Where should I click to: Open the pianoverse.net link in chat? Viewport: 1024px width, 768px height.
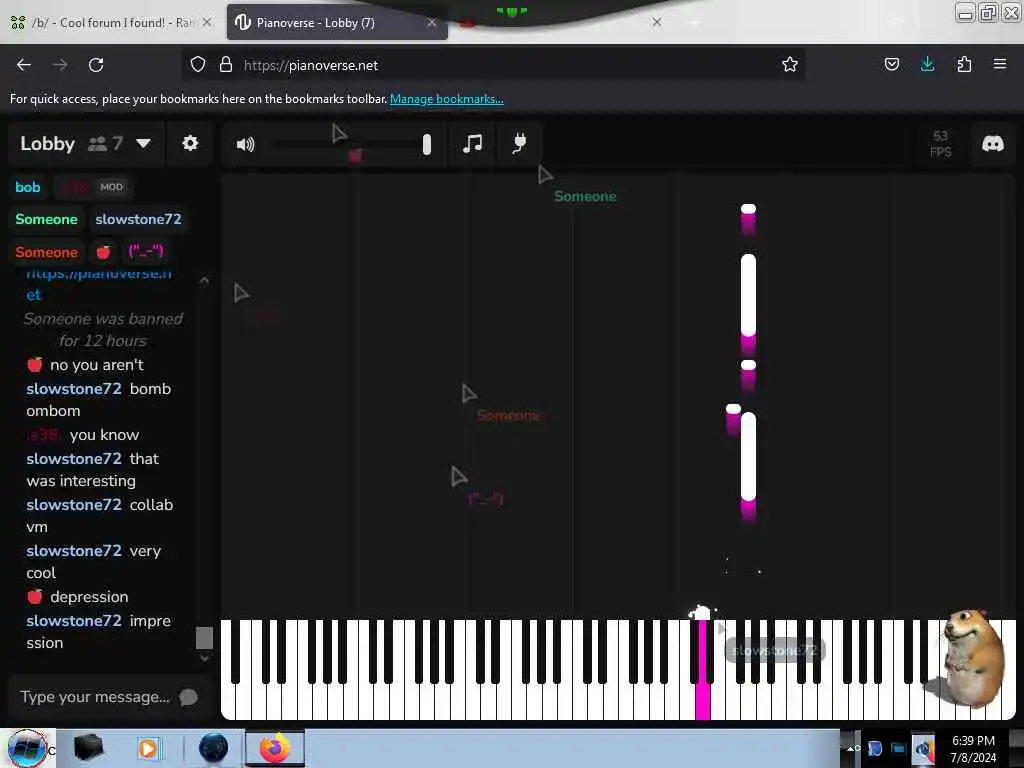coord(98,283)
